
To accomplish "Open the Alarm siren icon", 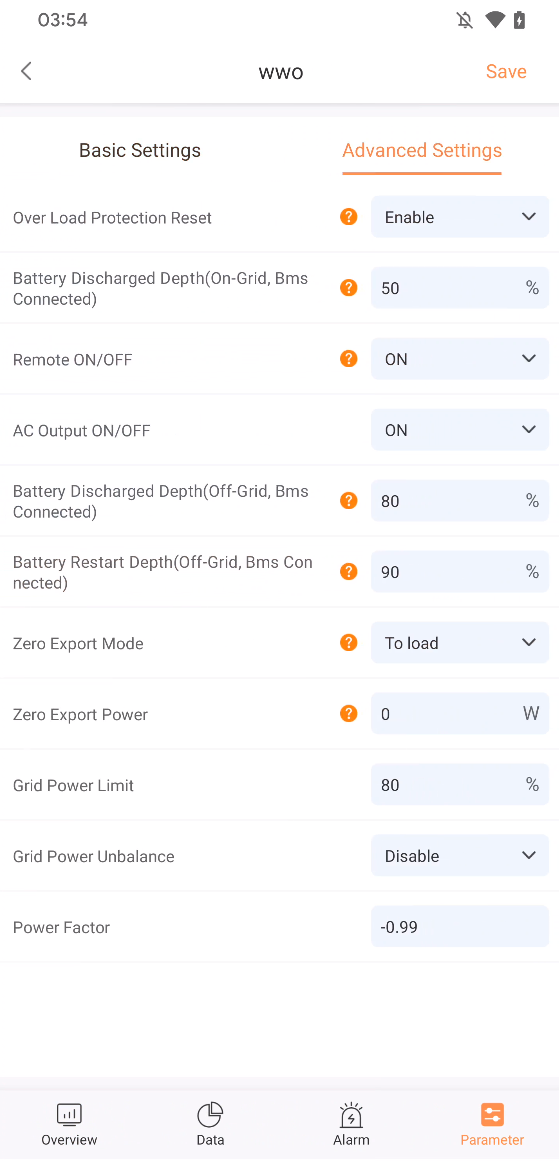I will tap(351, 1115).
